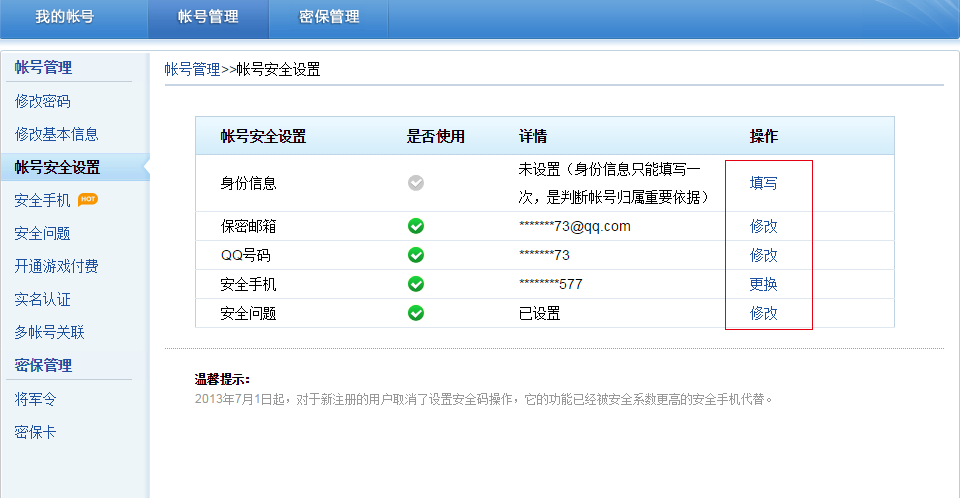Click the gray checkmark icon for 身份信息
961x498 pixels.
(x=416, y=183)
